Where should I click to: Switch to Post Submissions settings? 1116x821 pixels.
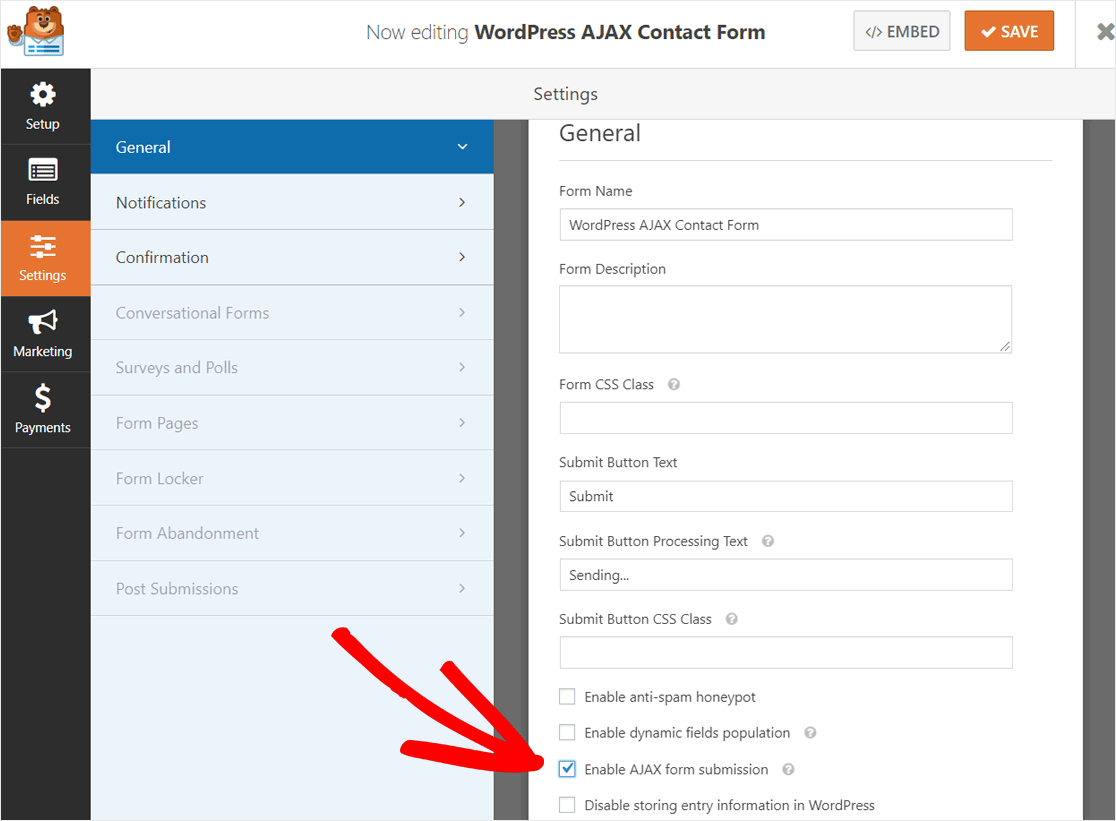click(291, 588)
